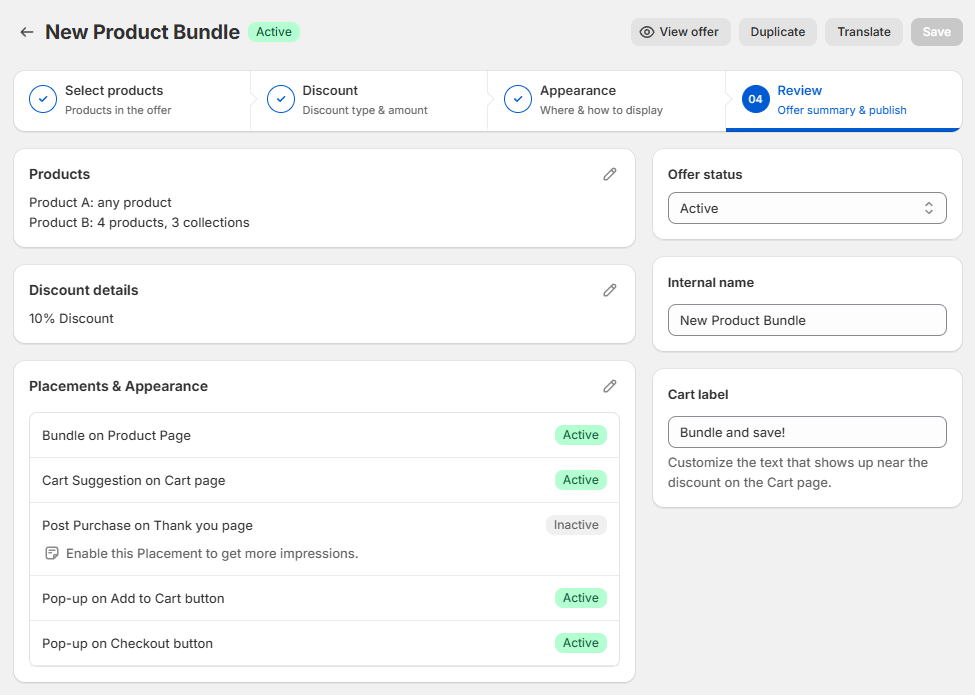Click Active badge on Pop-up on Checkout row

pyautogui.click(x=581, y=643)
